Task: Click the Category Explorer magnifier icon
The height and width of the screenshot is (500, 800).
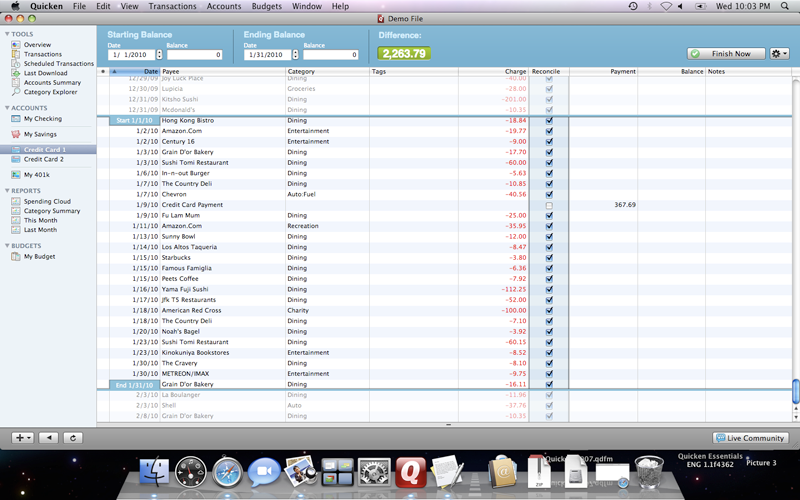Action: [x=16, y=92]
